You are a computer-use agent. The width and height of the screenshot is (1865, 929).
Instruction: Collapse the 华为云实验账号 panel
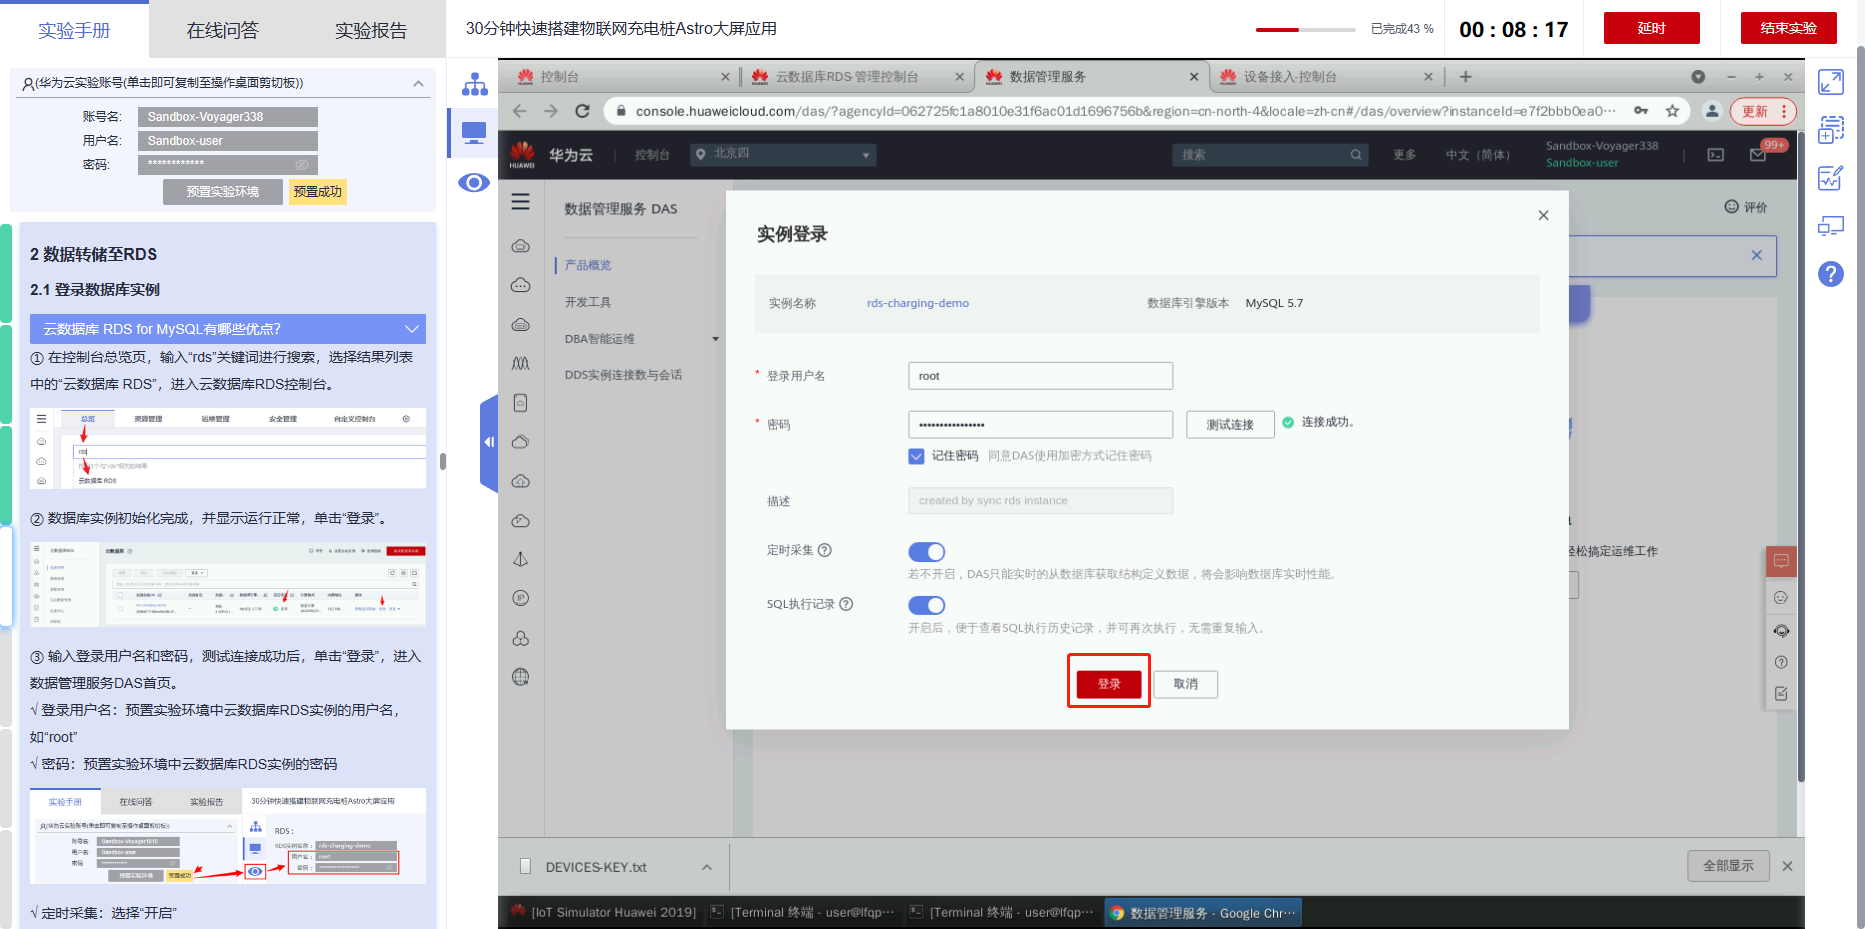(x=418, y=83)
